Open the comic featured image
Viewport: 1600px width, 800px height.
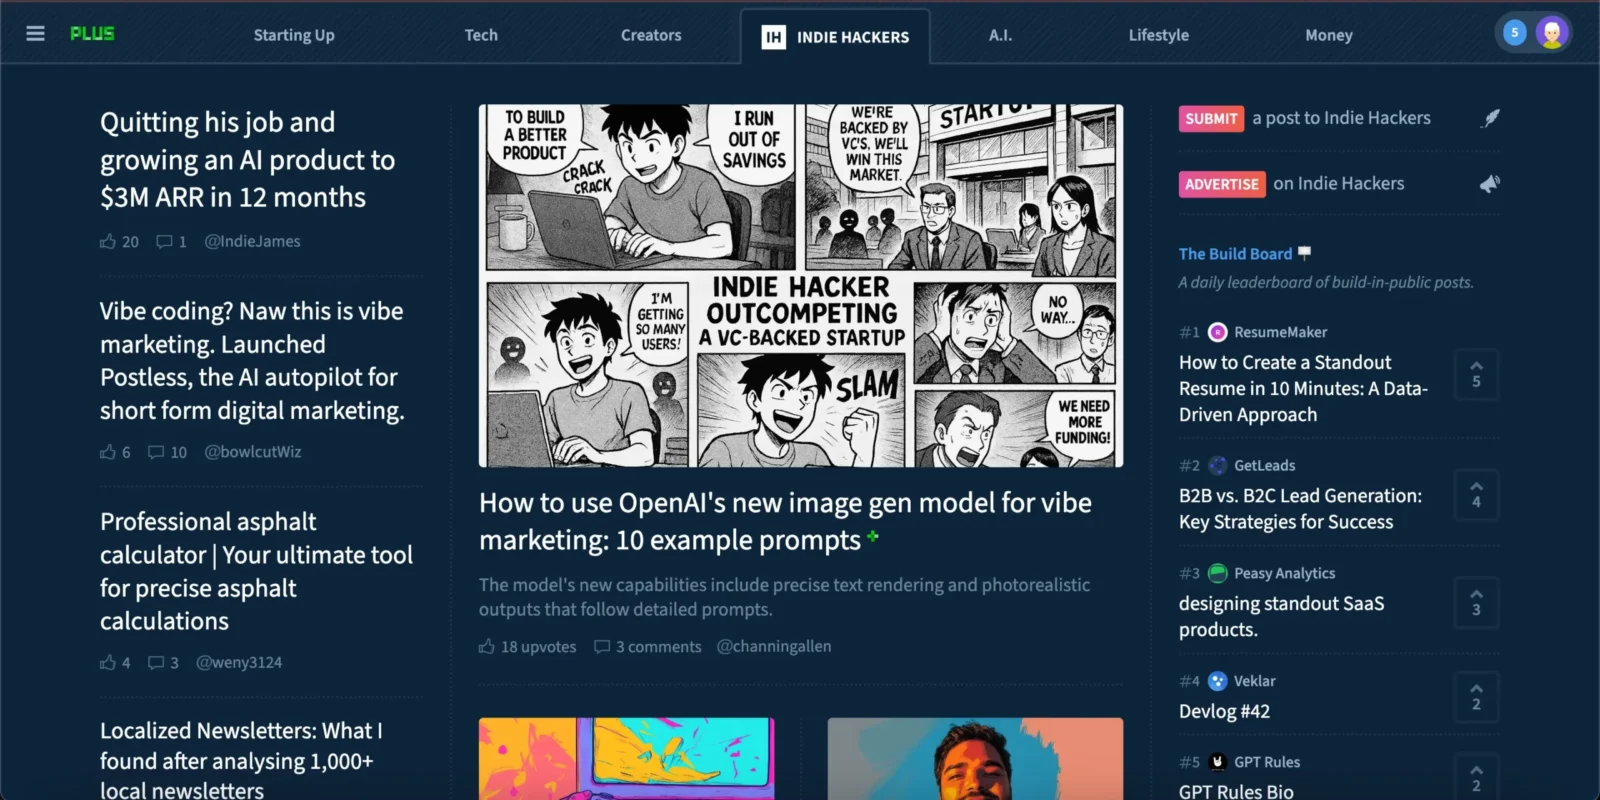[x=801, y=286]
